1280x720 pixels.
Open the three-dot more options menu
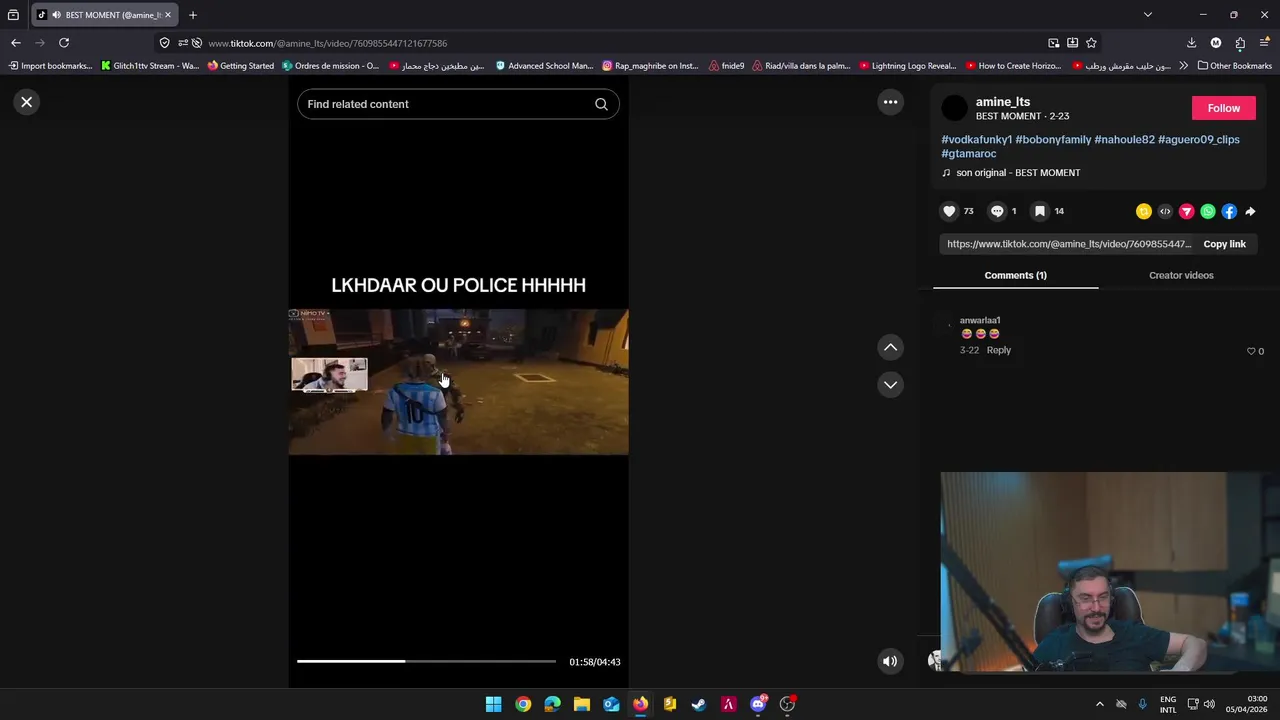[890, 102]
